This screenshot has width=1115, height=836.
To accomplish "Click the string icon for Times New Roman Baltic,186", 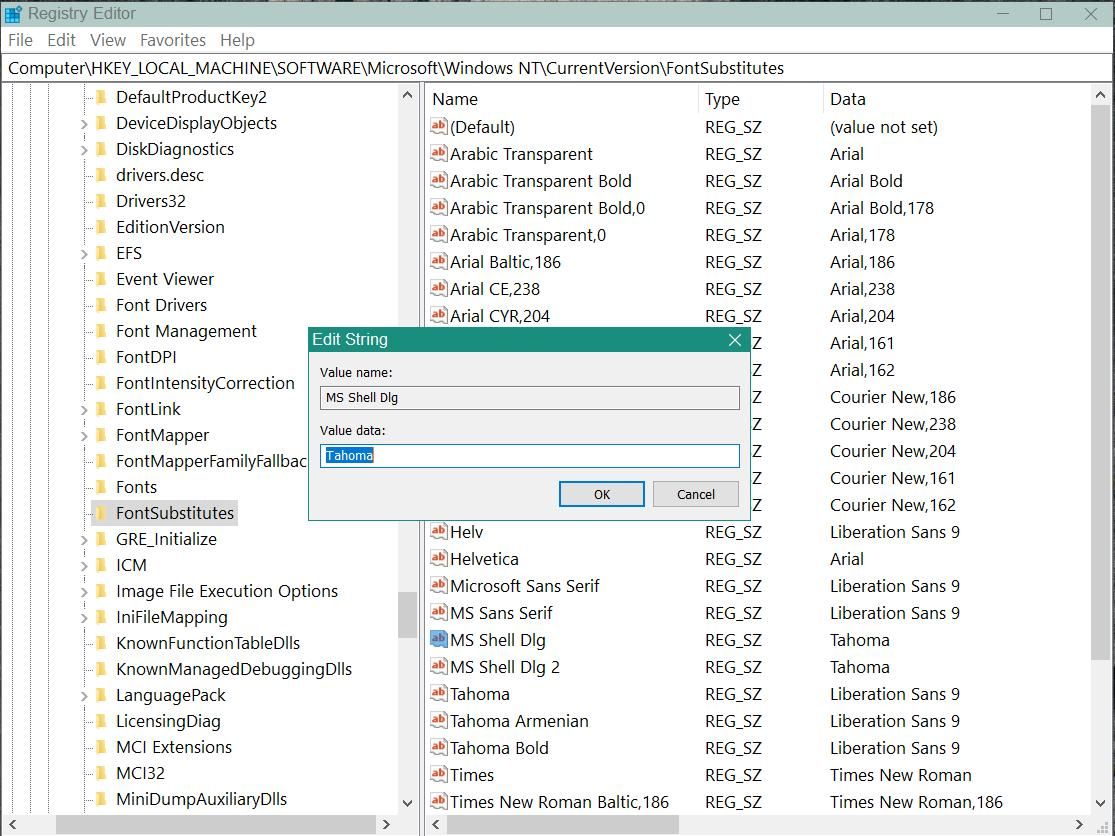I will pyautogui.click(x=439, y=802).
